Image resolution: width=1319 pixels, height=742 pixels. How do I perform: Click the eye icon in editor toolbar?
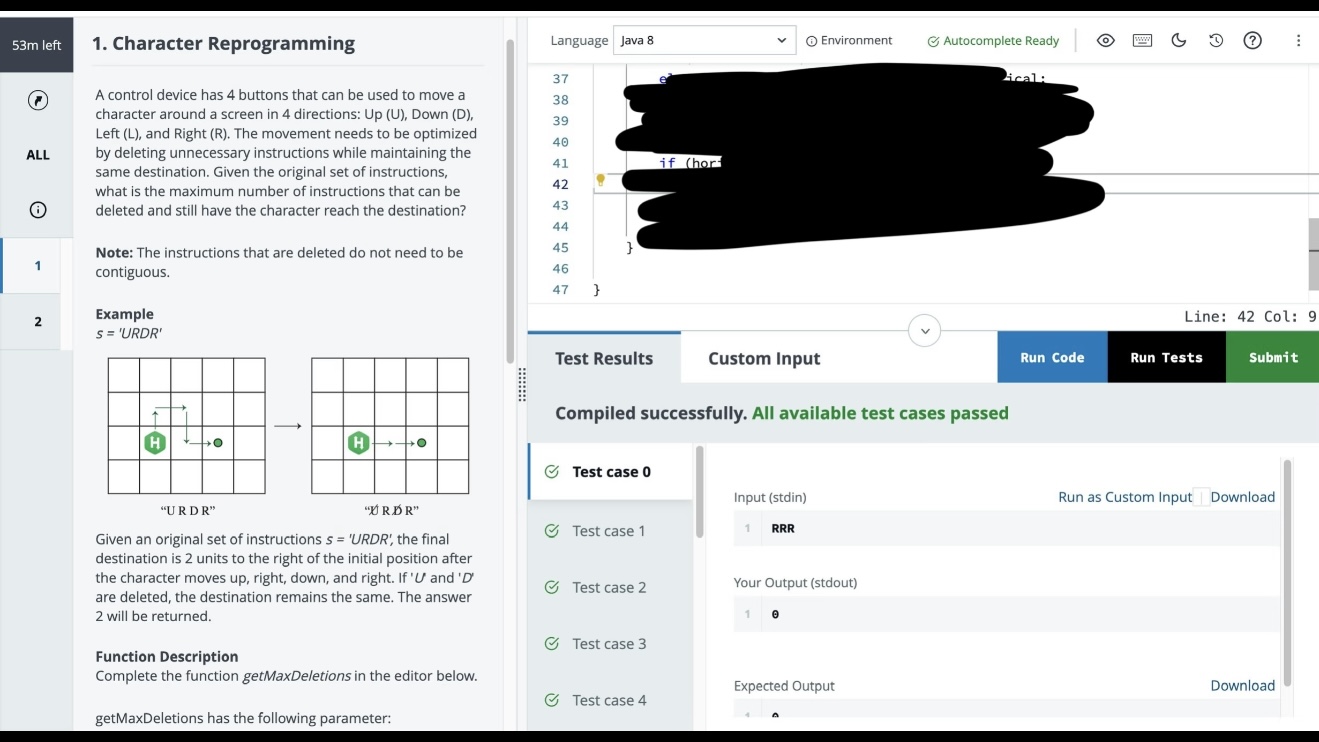1105,41
